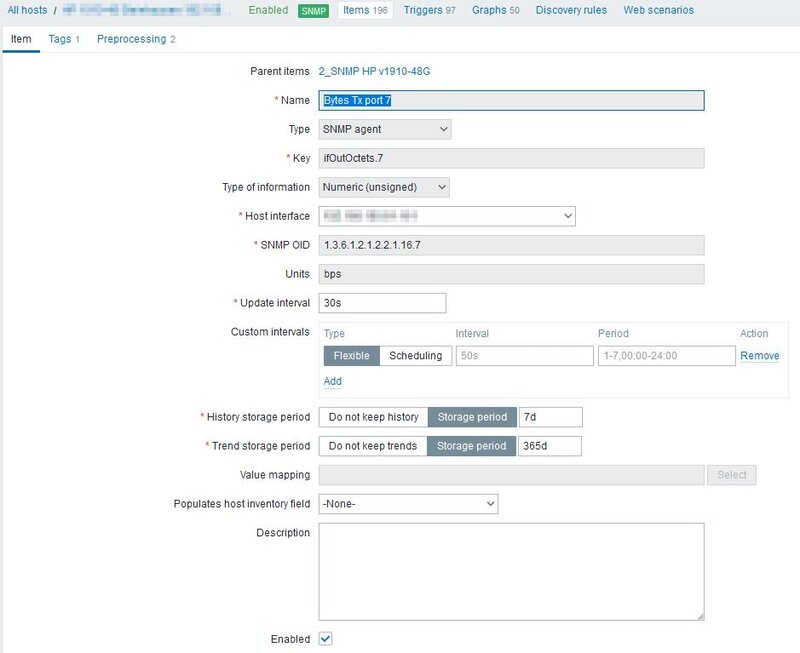This screenshot has width=800, height=653.
Task: Open Populates host inventory field dropdown
Action: (408, 504)
